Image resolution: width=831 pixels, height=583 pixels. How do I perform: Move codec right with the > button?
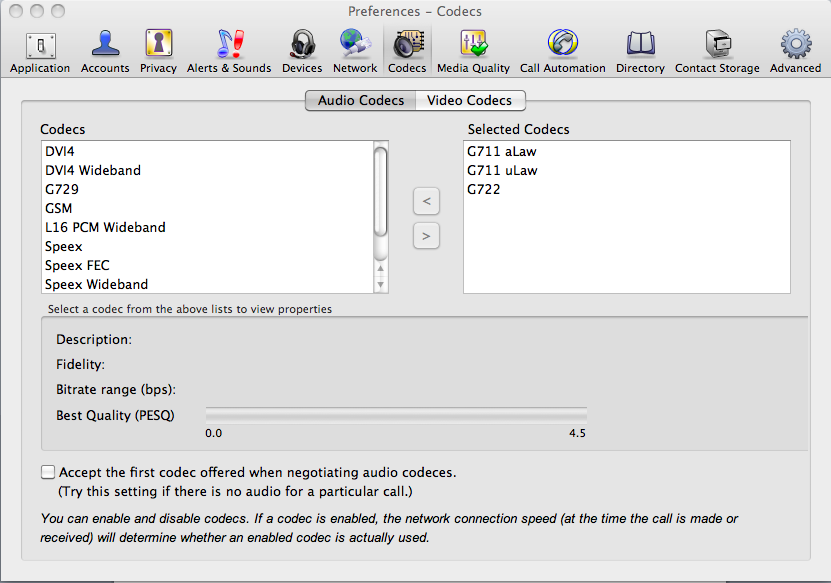426,236
